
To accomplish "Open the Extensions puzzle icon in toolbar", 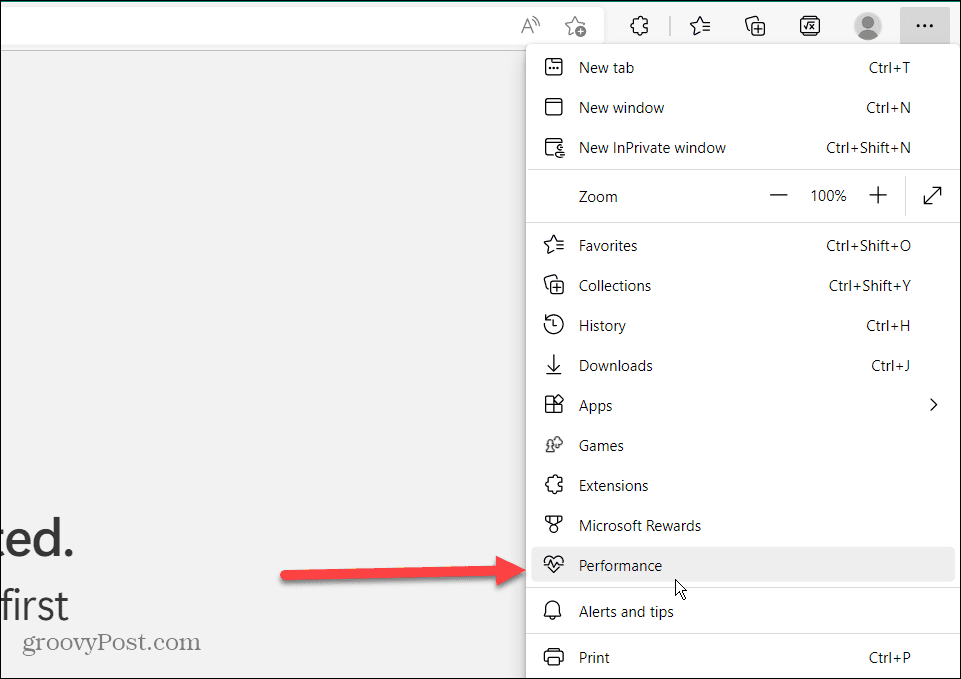I will tap(640, 26).
